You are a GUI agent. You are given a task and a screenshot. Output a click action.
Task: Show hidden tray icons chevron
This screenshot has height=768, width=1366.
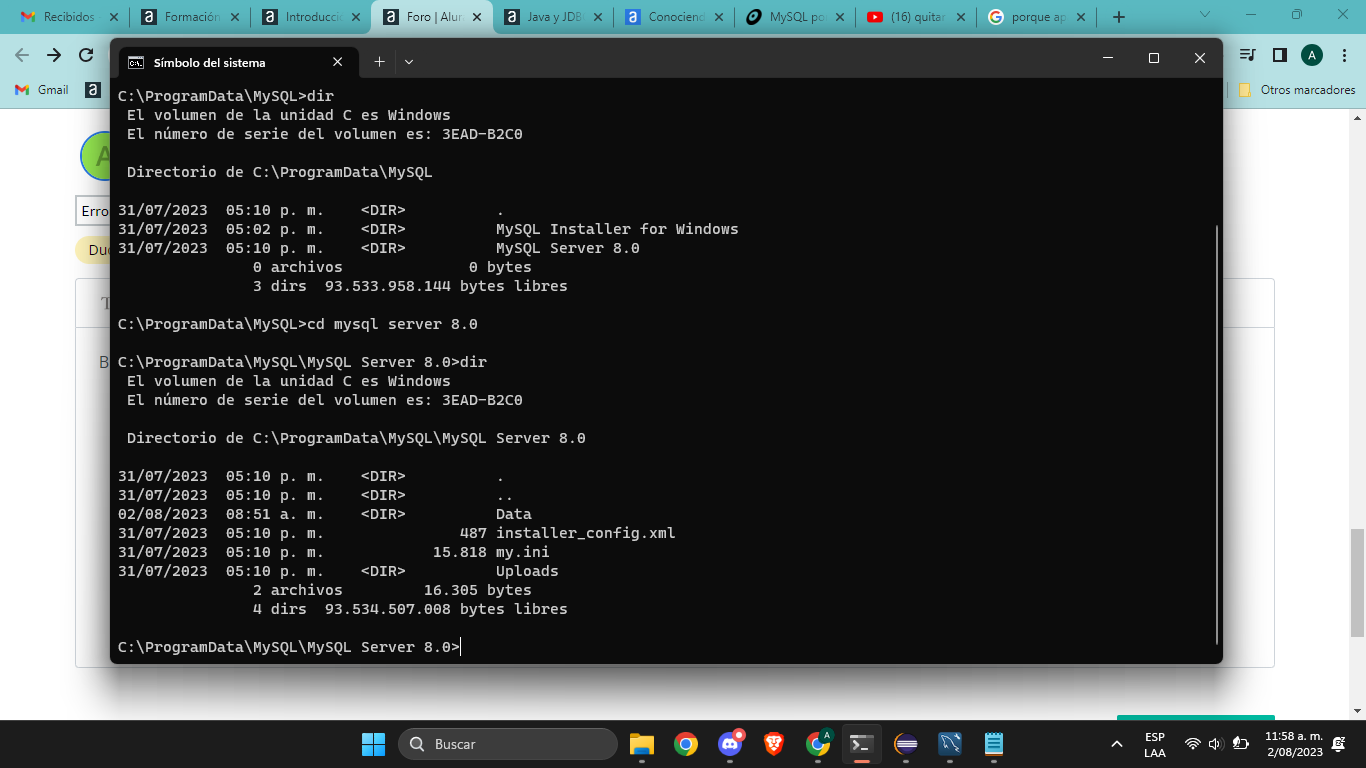[1117, 744]
